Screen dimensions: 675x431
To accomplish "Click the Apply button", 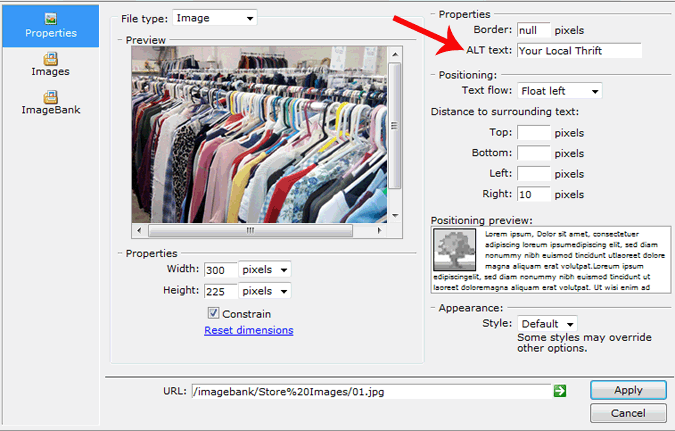I will [628, 390].
